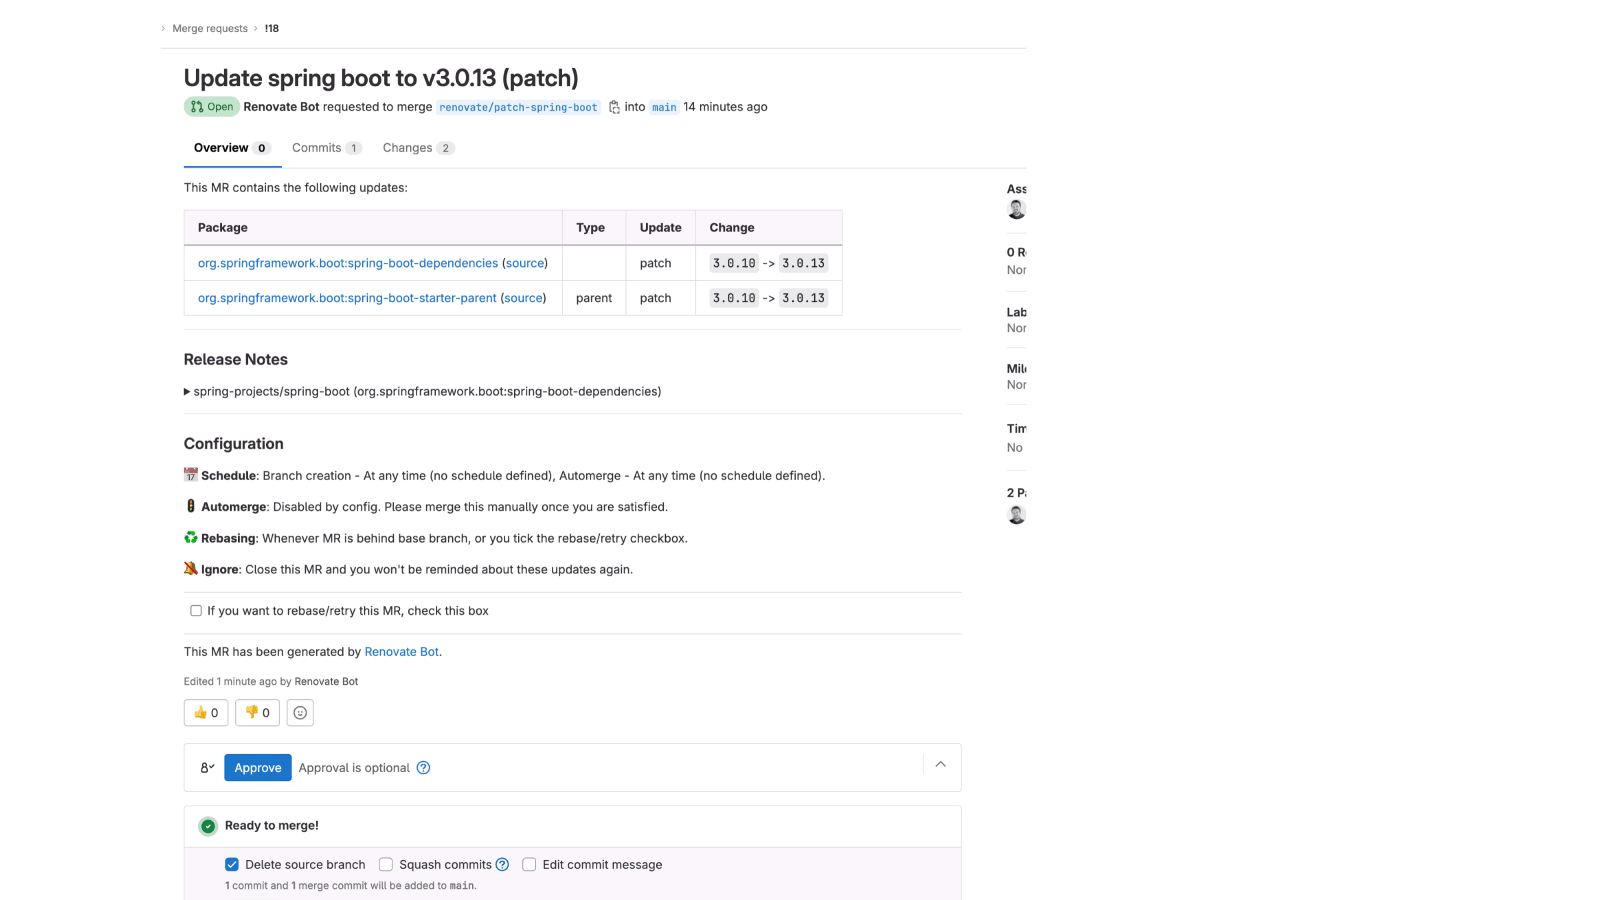The image size is (1600, 900).
Task: Open the Changes tab
Action: pyautogui.click(x=418, y=148)
